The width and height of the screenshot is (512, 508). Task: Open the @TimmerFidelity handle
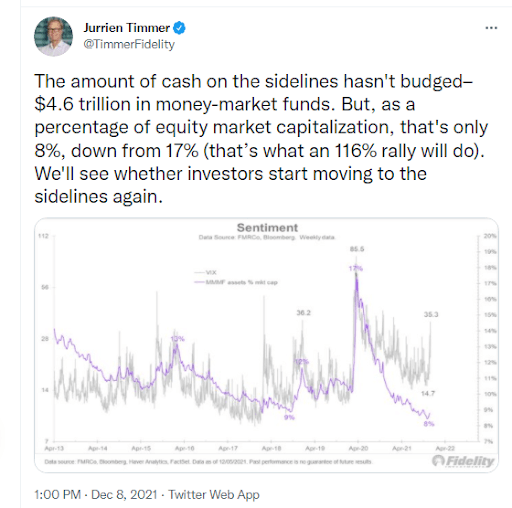click(x=129, y=44)
